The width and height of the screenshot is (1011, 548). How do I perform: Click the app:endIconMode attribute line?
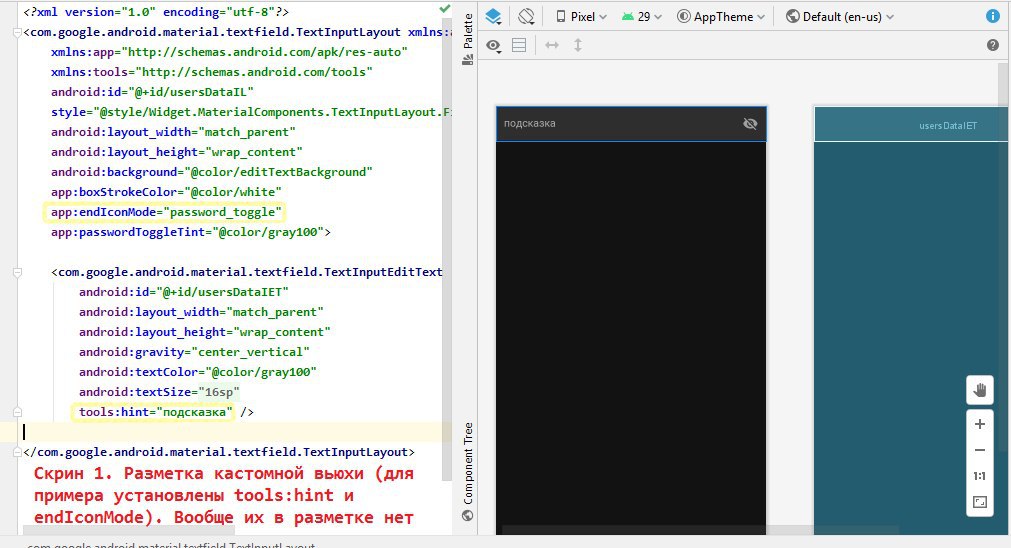click(166, 212)
